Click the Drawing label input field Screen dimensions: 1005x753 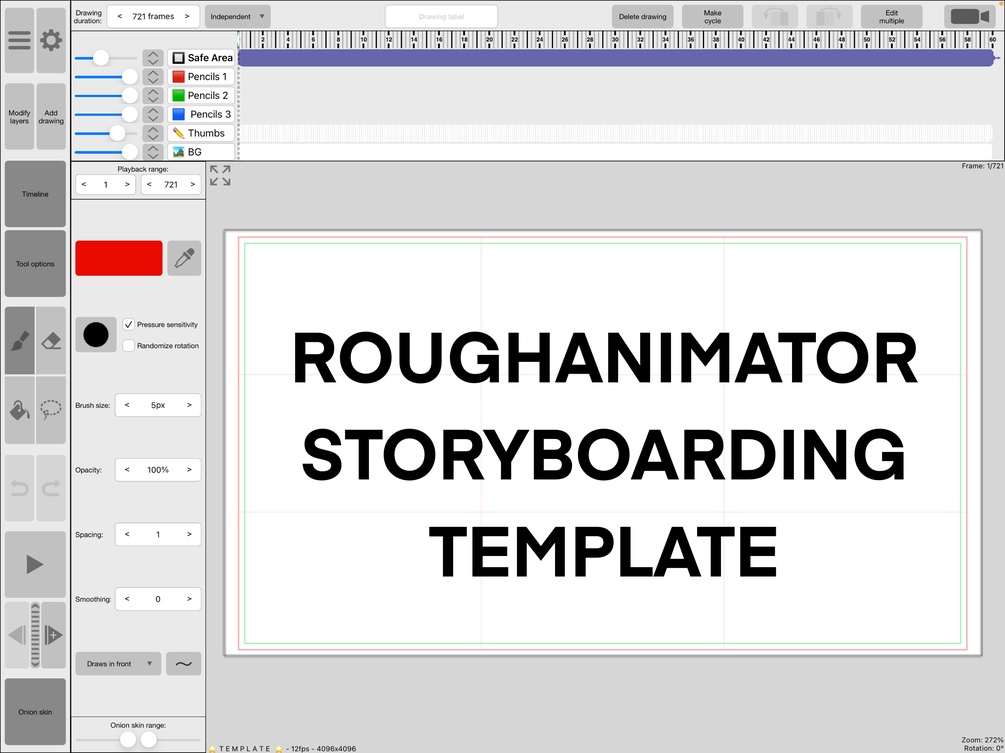(441, 17)
